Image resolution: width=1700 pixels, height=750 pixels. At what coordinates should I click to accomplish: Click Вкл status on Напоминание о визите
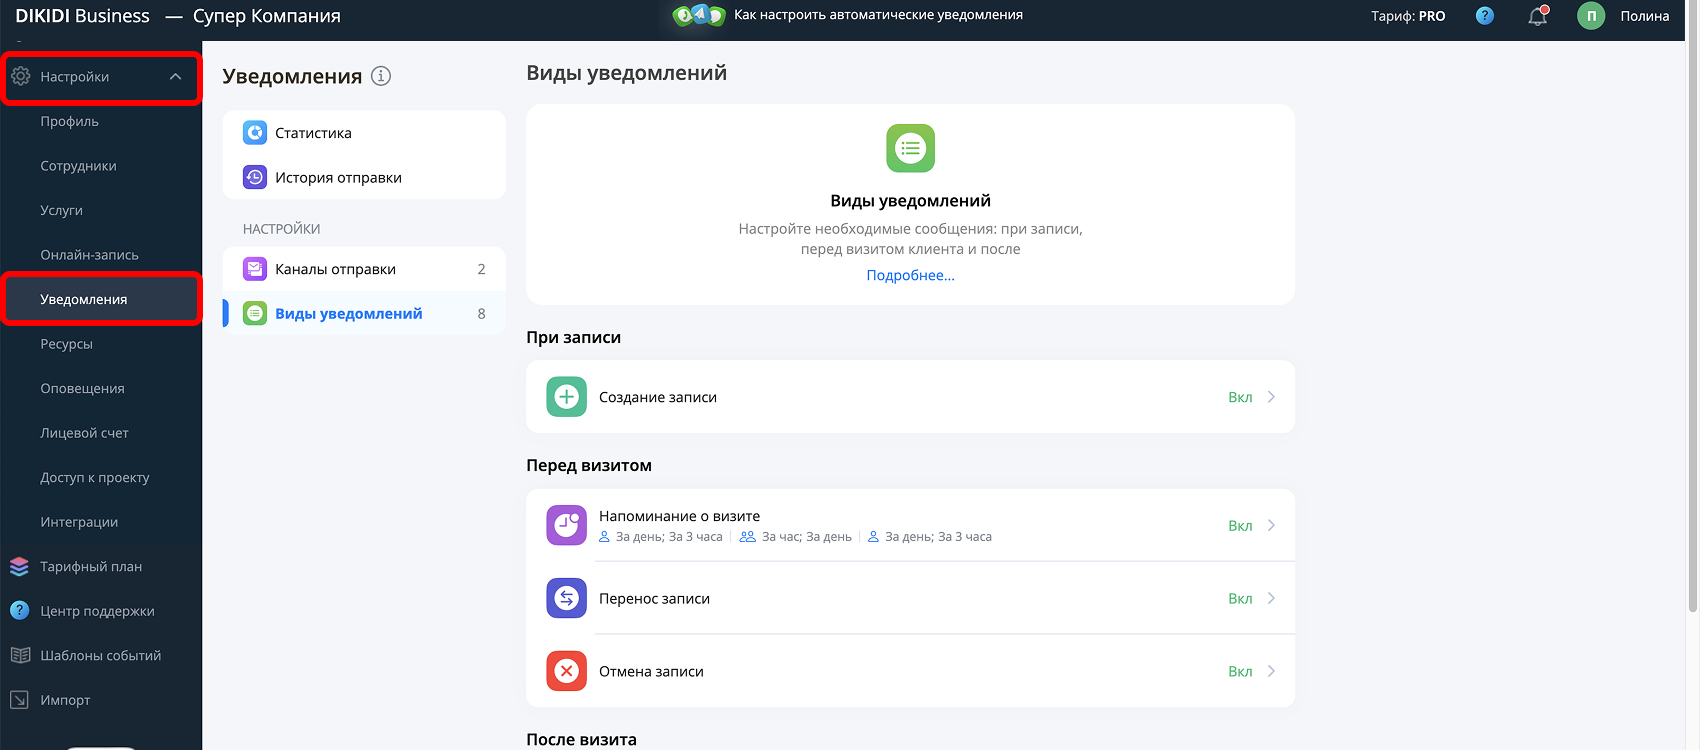[1240, 526]
